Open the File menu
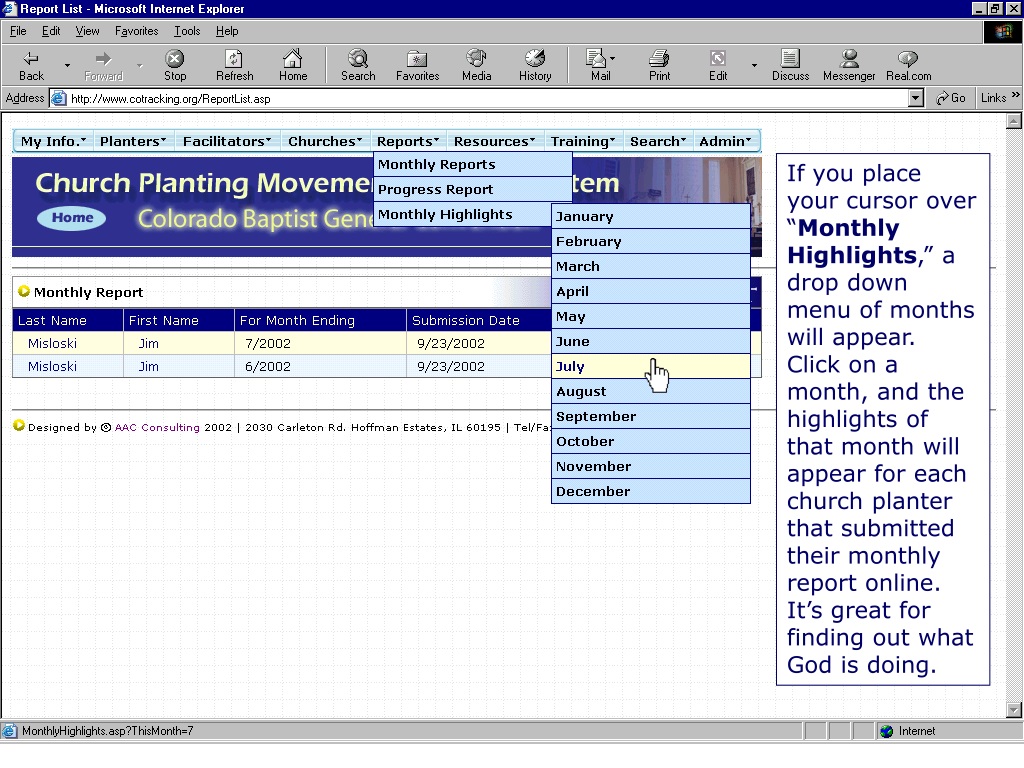 (x=18, y=31)
